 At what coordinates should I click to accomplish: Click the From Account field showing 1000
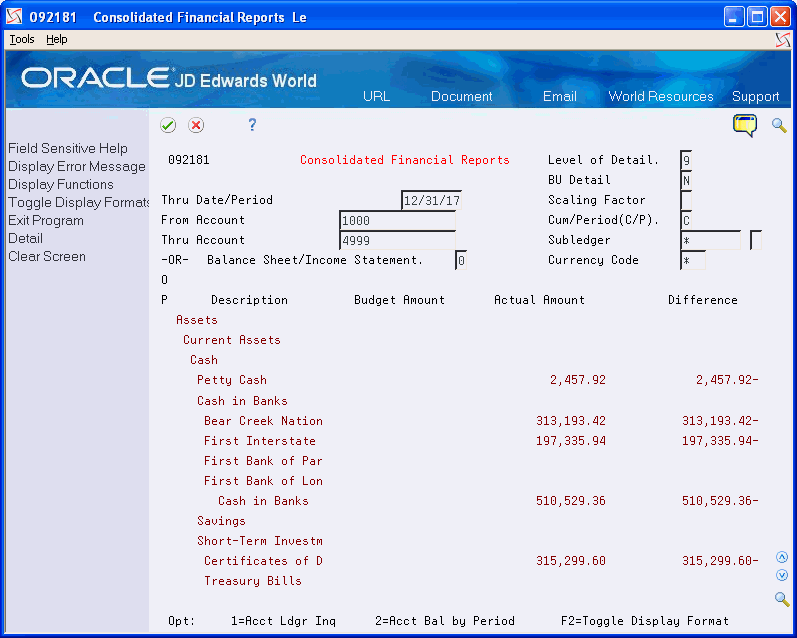pyautogui.click(x=397, y=221)
